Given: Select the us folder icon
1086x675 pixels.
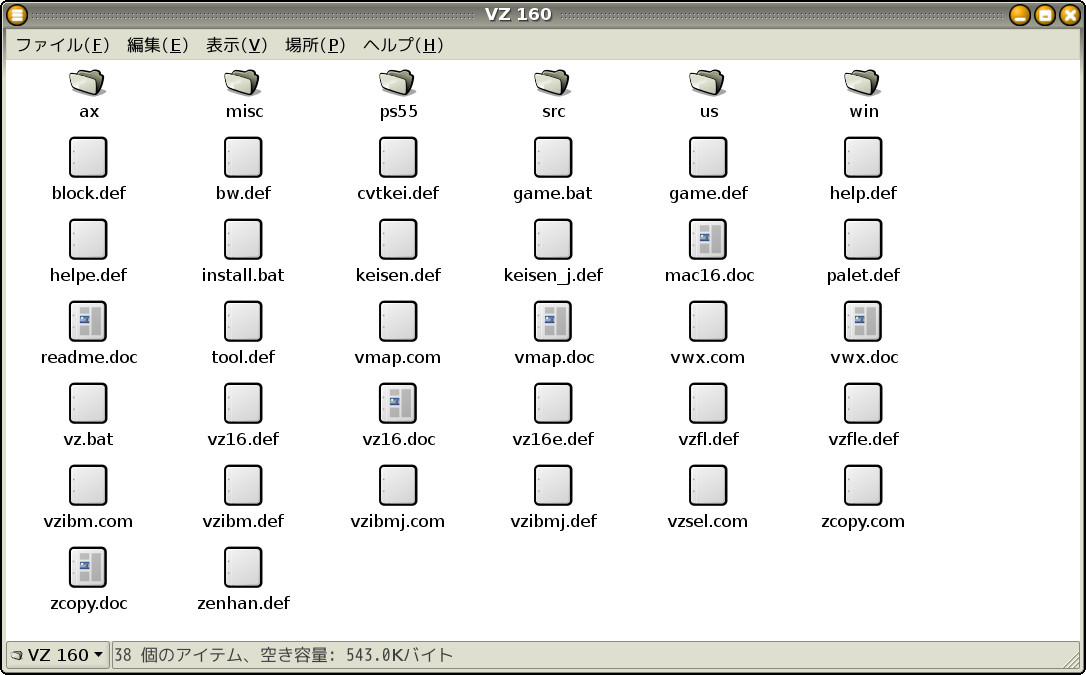Looking at the screenshot, I should click(708, 82).
